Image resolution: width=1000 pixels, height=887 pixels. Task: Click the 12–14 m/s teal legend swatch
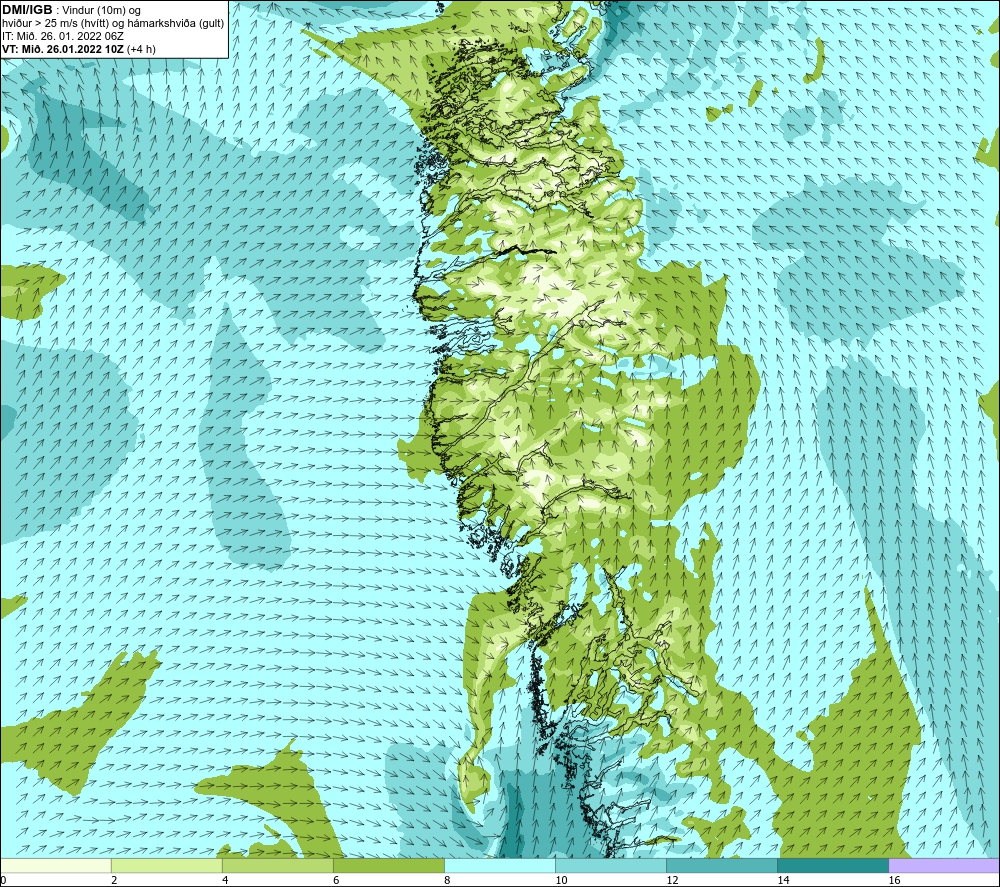(x=722, y=865)
